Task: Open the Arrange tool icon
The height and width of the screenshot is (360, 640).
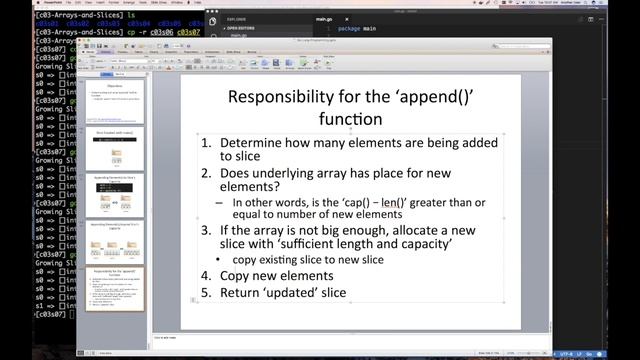Action: tap(289, 63)
